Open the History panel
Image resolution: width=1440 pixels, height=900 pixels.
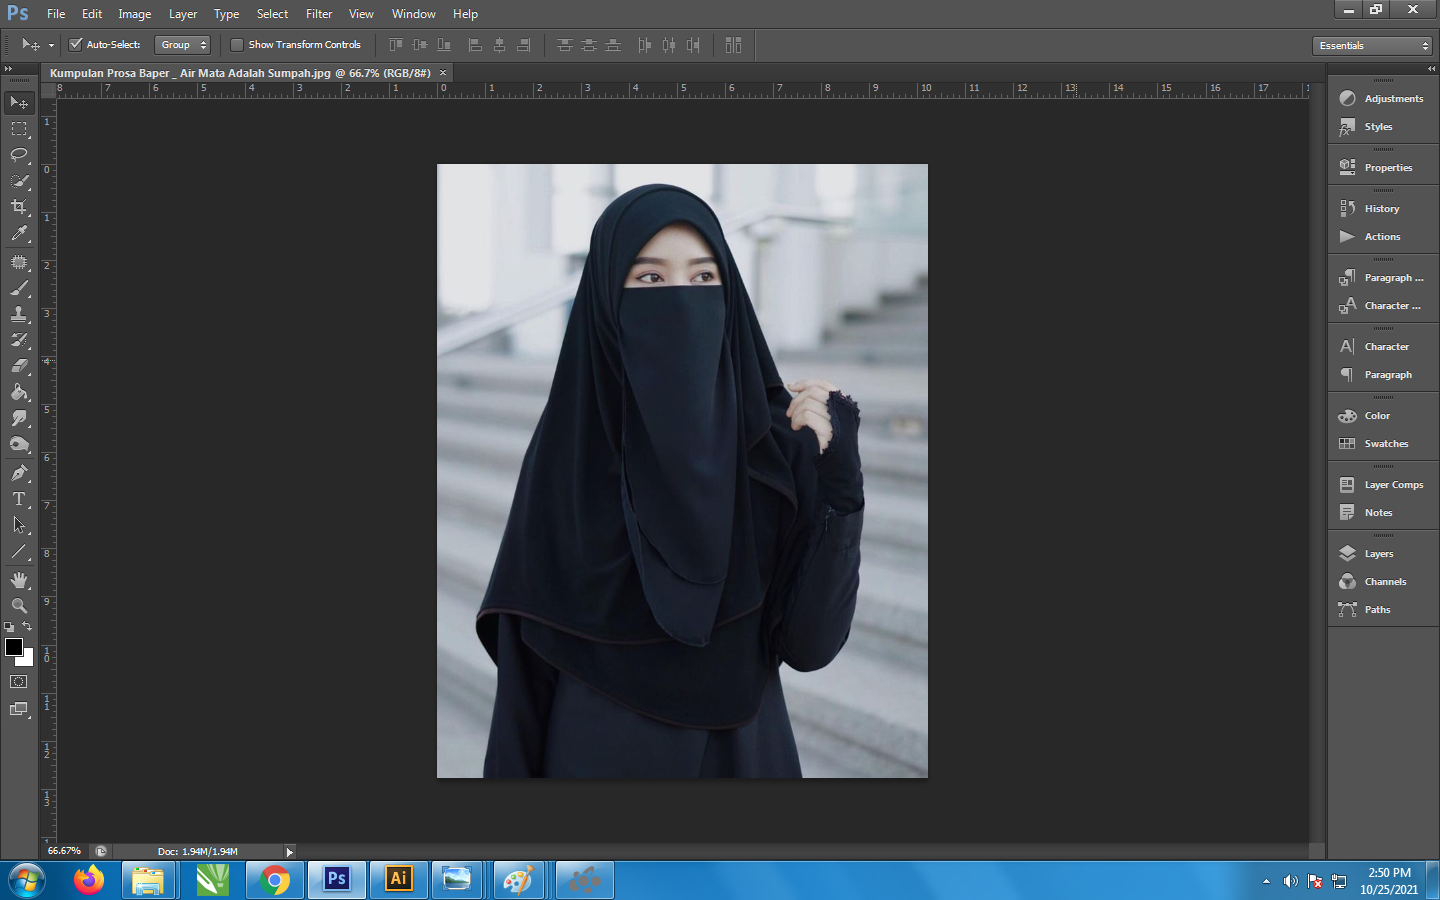[x=1381, y=209]
